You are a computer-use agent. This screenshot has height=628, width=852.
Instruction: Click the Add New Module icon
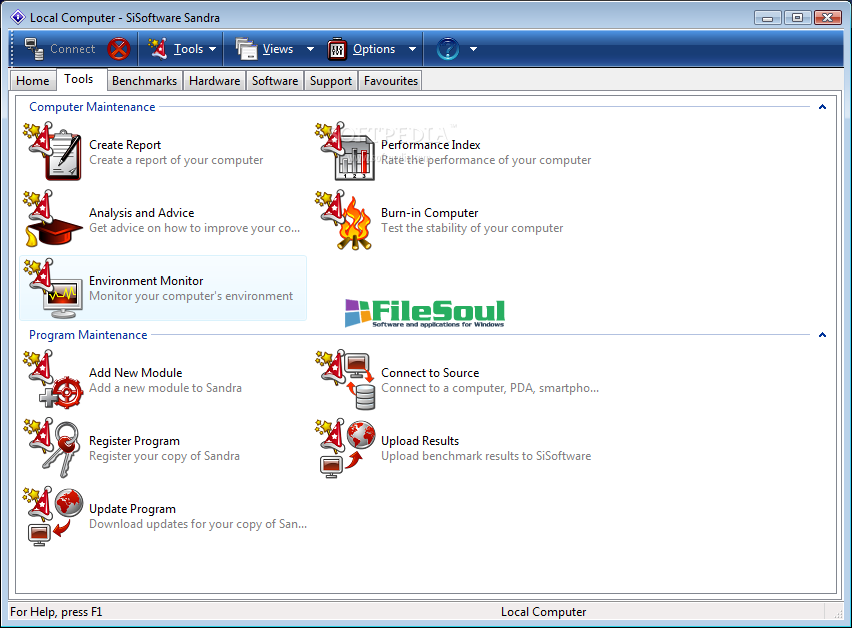click(52, 380)
